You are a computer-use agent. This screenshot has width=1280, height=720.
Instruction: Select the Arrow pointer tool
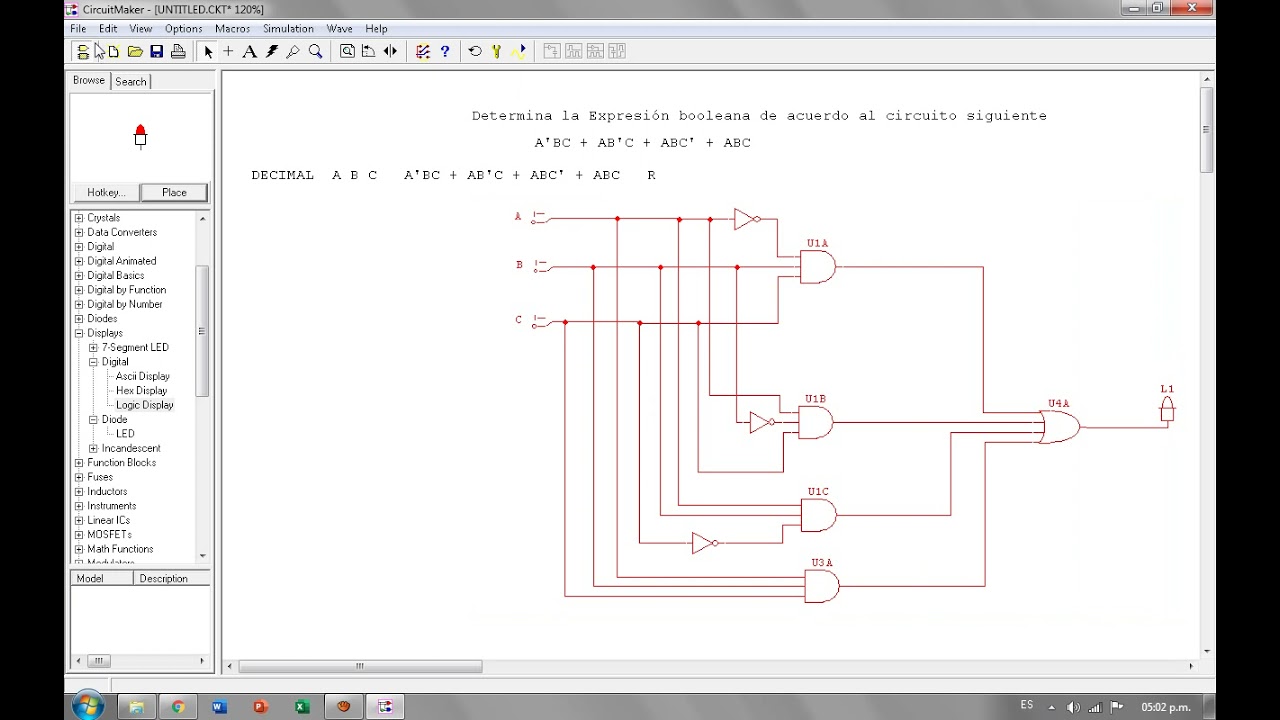208,51
